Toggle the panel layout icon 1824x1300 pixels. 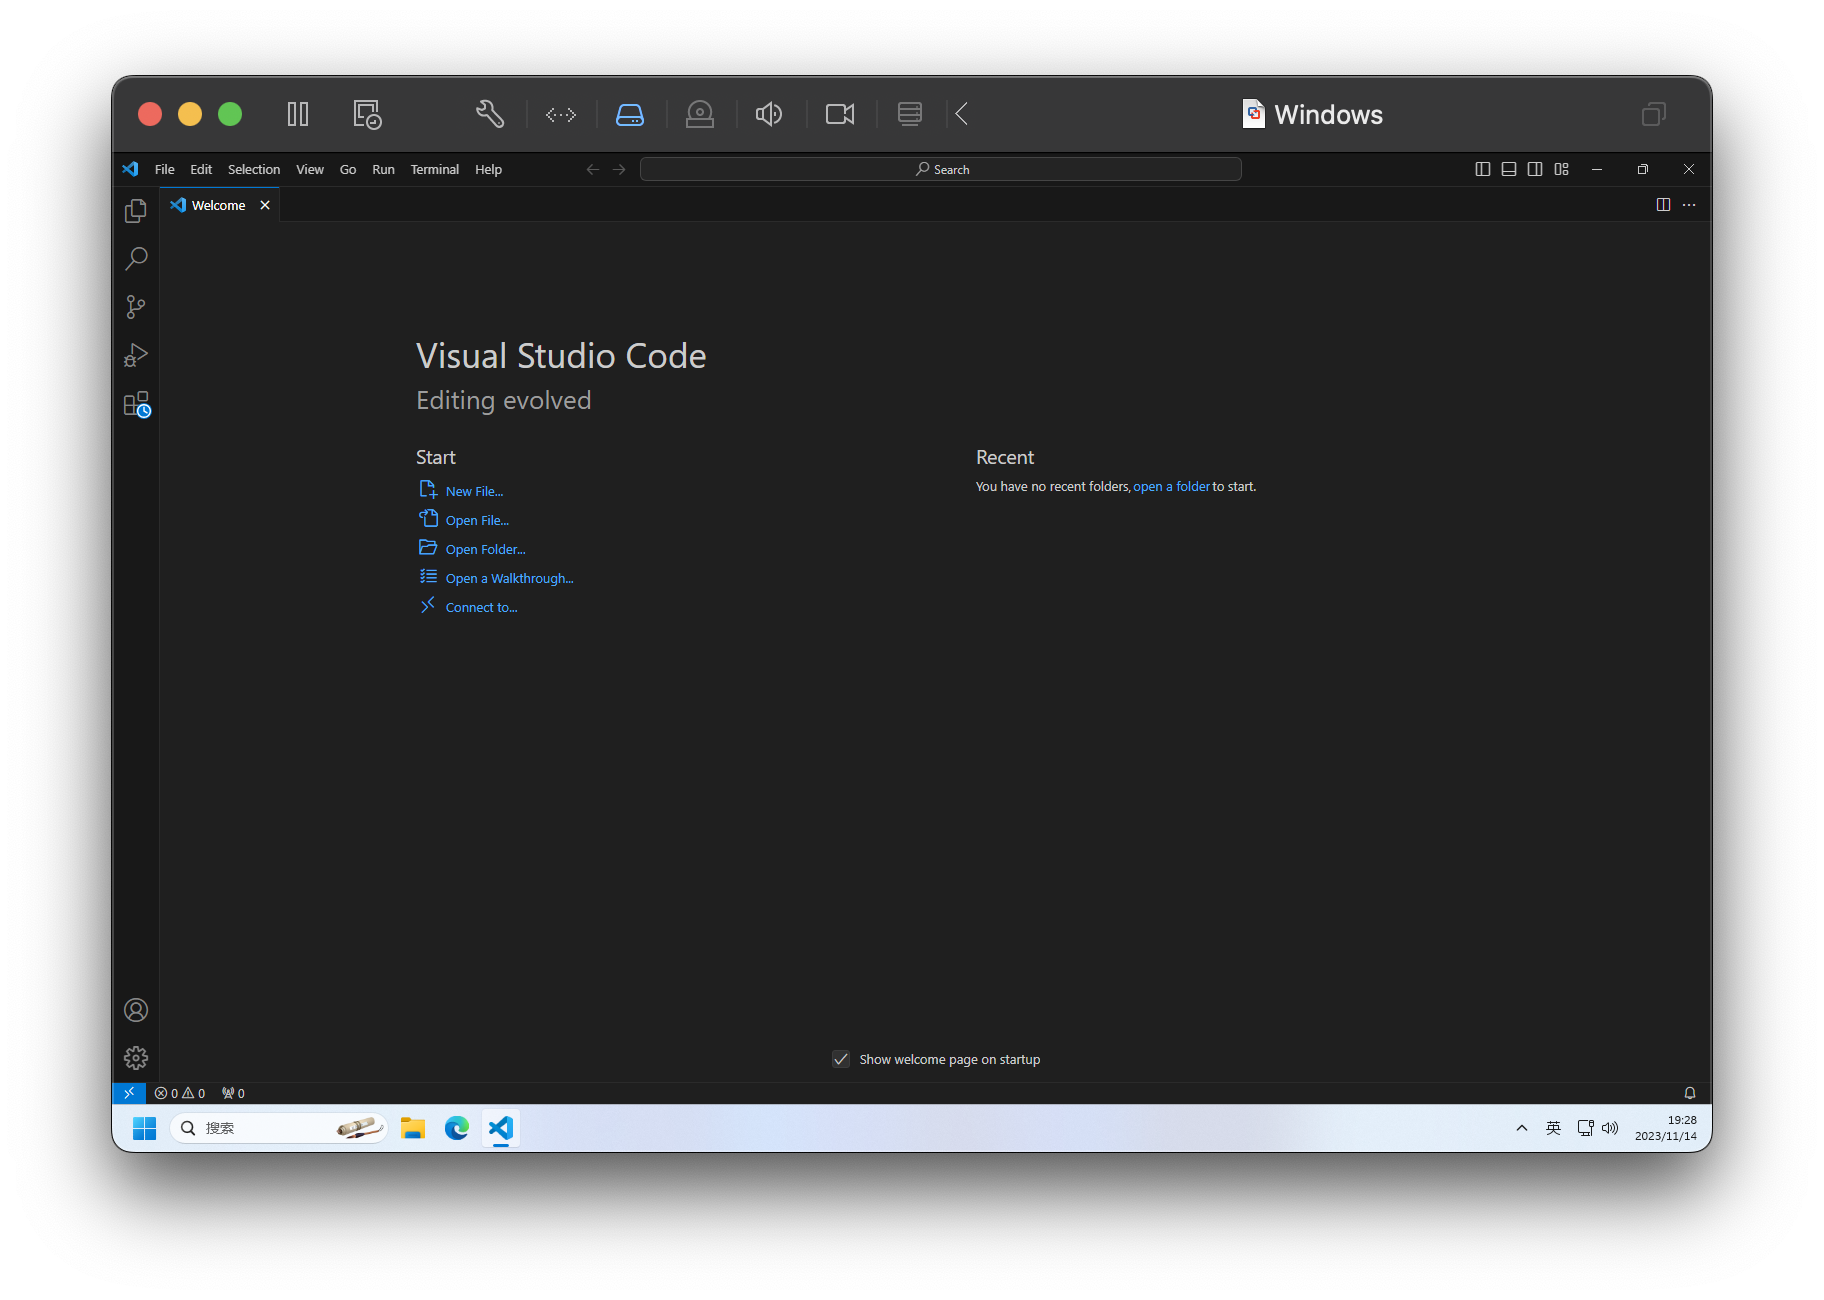click(x=1509, y=169)
